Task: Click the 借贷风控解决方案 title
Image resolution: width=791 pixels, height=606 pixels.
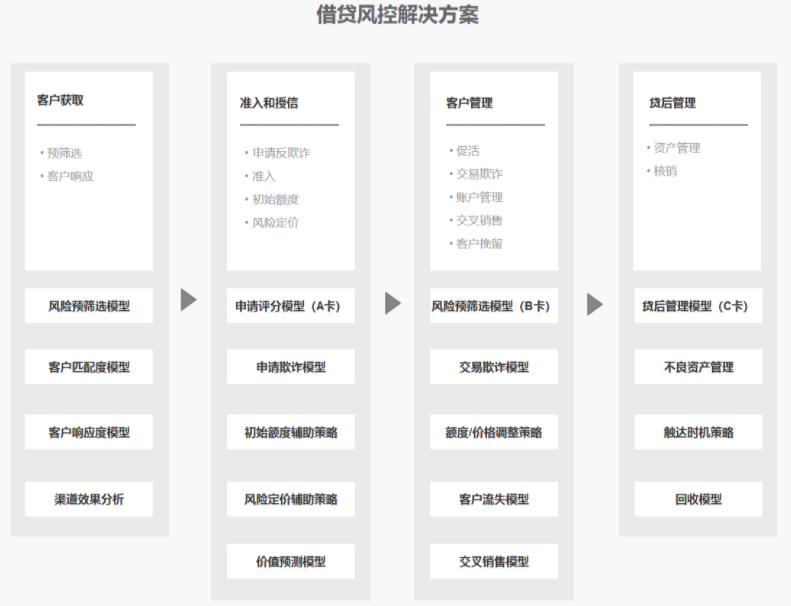Action: click(398, 14)
